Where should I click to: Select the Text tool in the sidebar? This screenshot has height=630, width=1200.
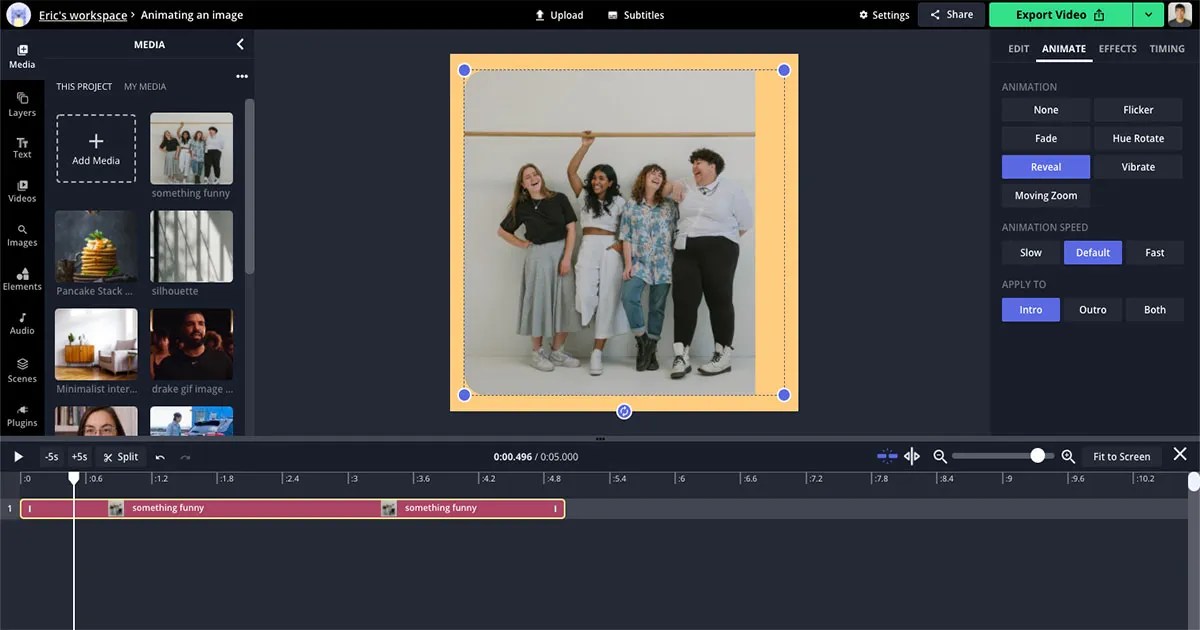(22, 147)
